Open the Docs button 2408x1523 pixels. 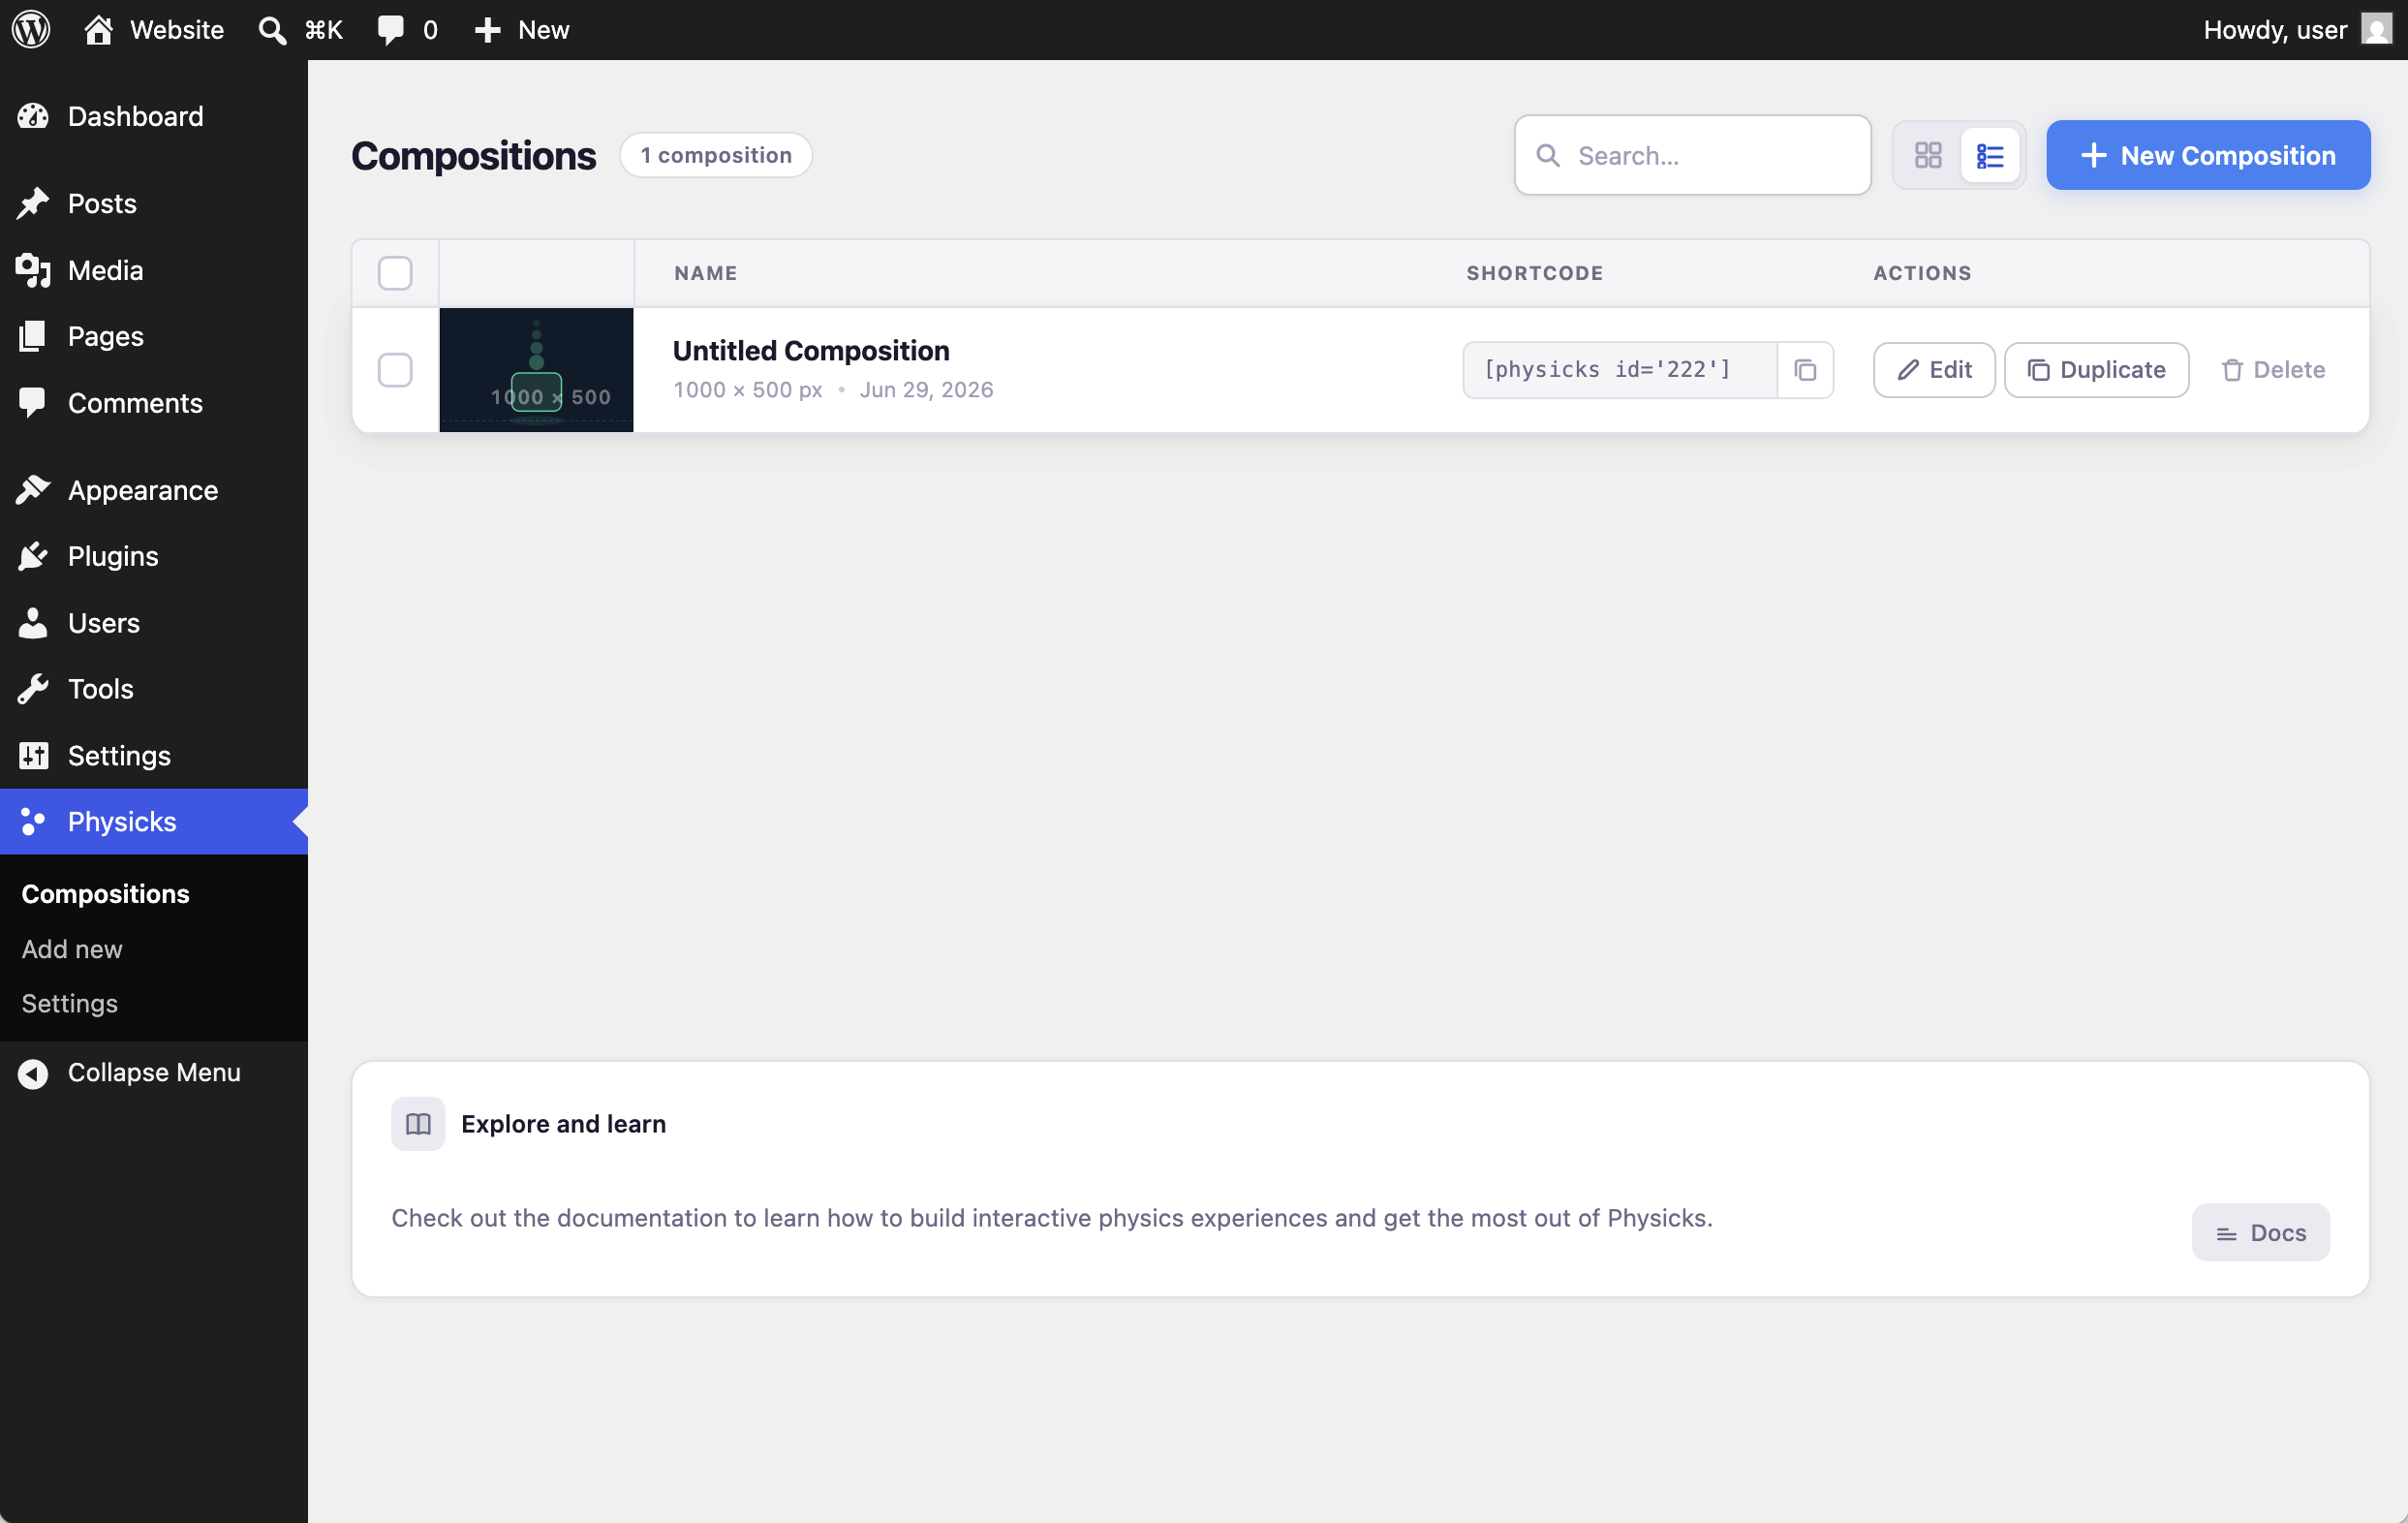coord(2260,1232)
